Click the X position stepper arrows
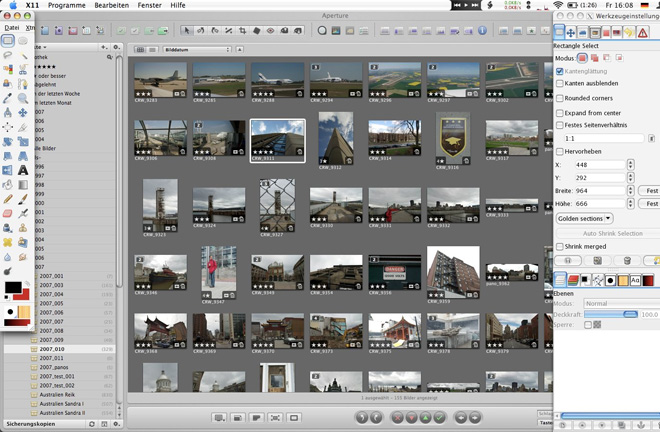660x432 pixels. click(631, 165)
